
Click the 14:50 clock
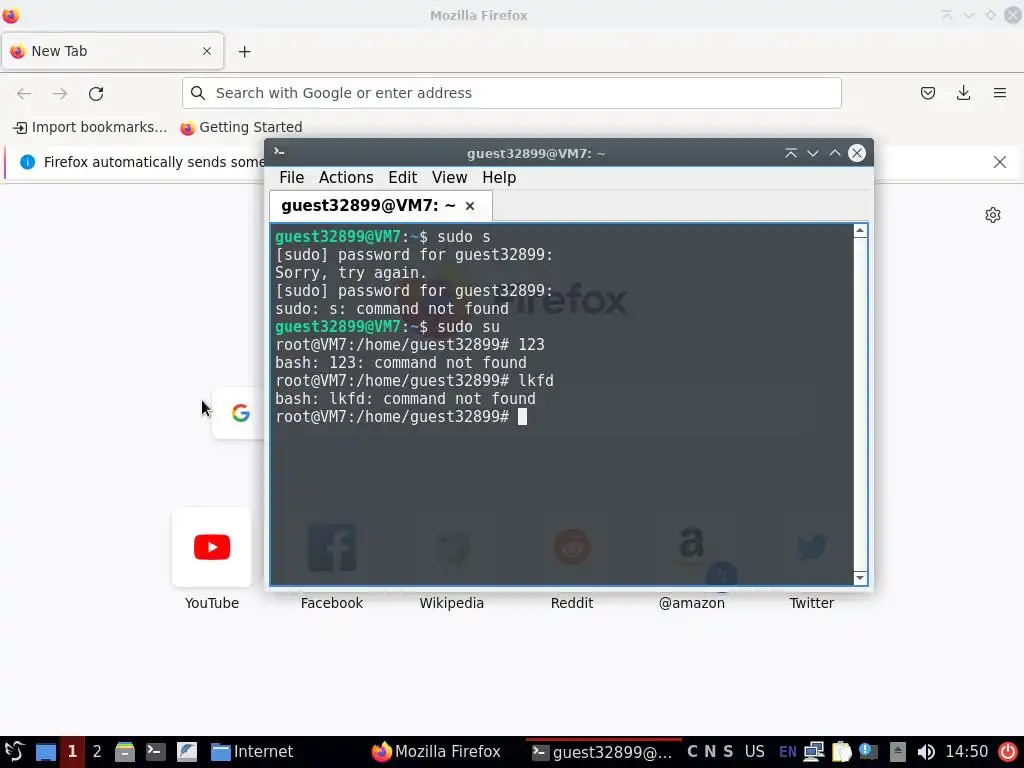(x=967, y=752)
